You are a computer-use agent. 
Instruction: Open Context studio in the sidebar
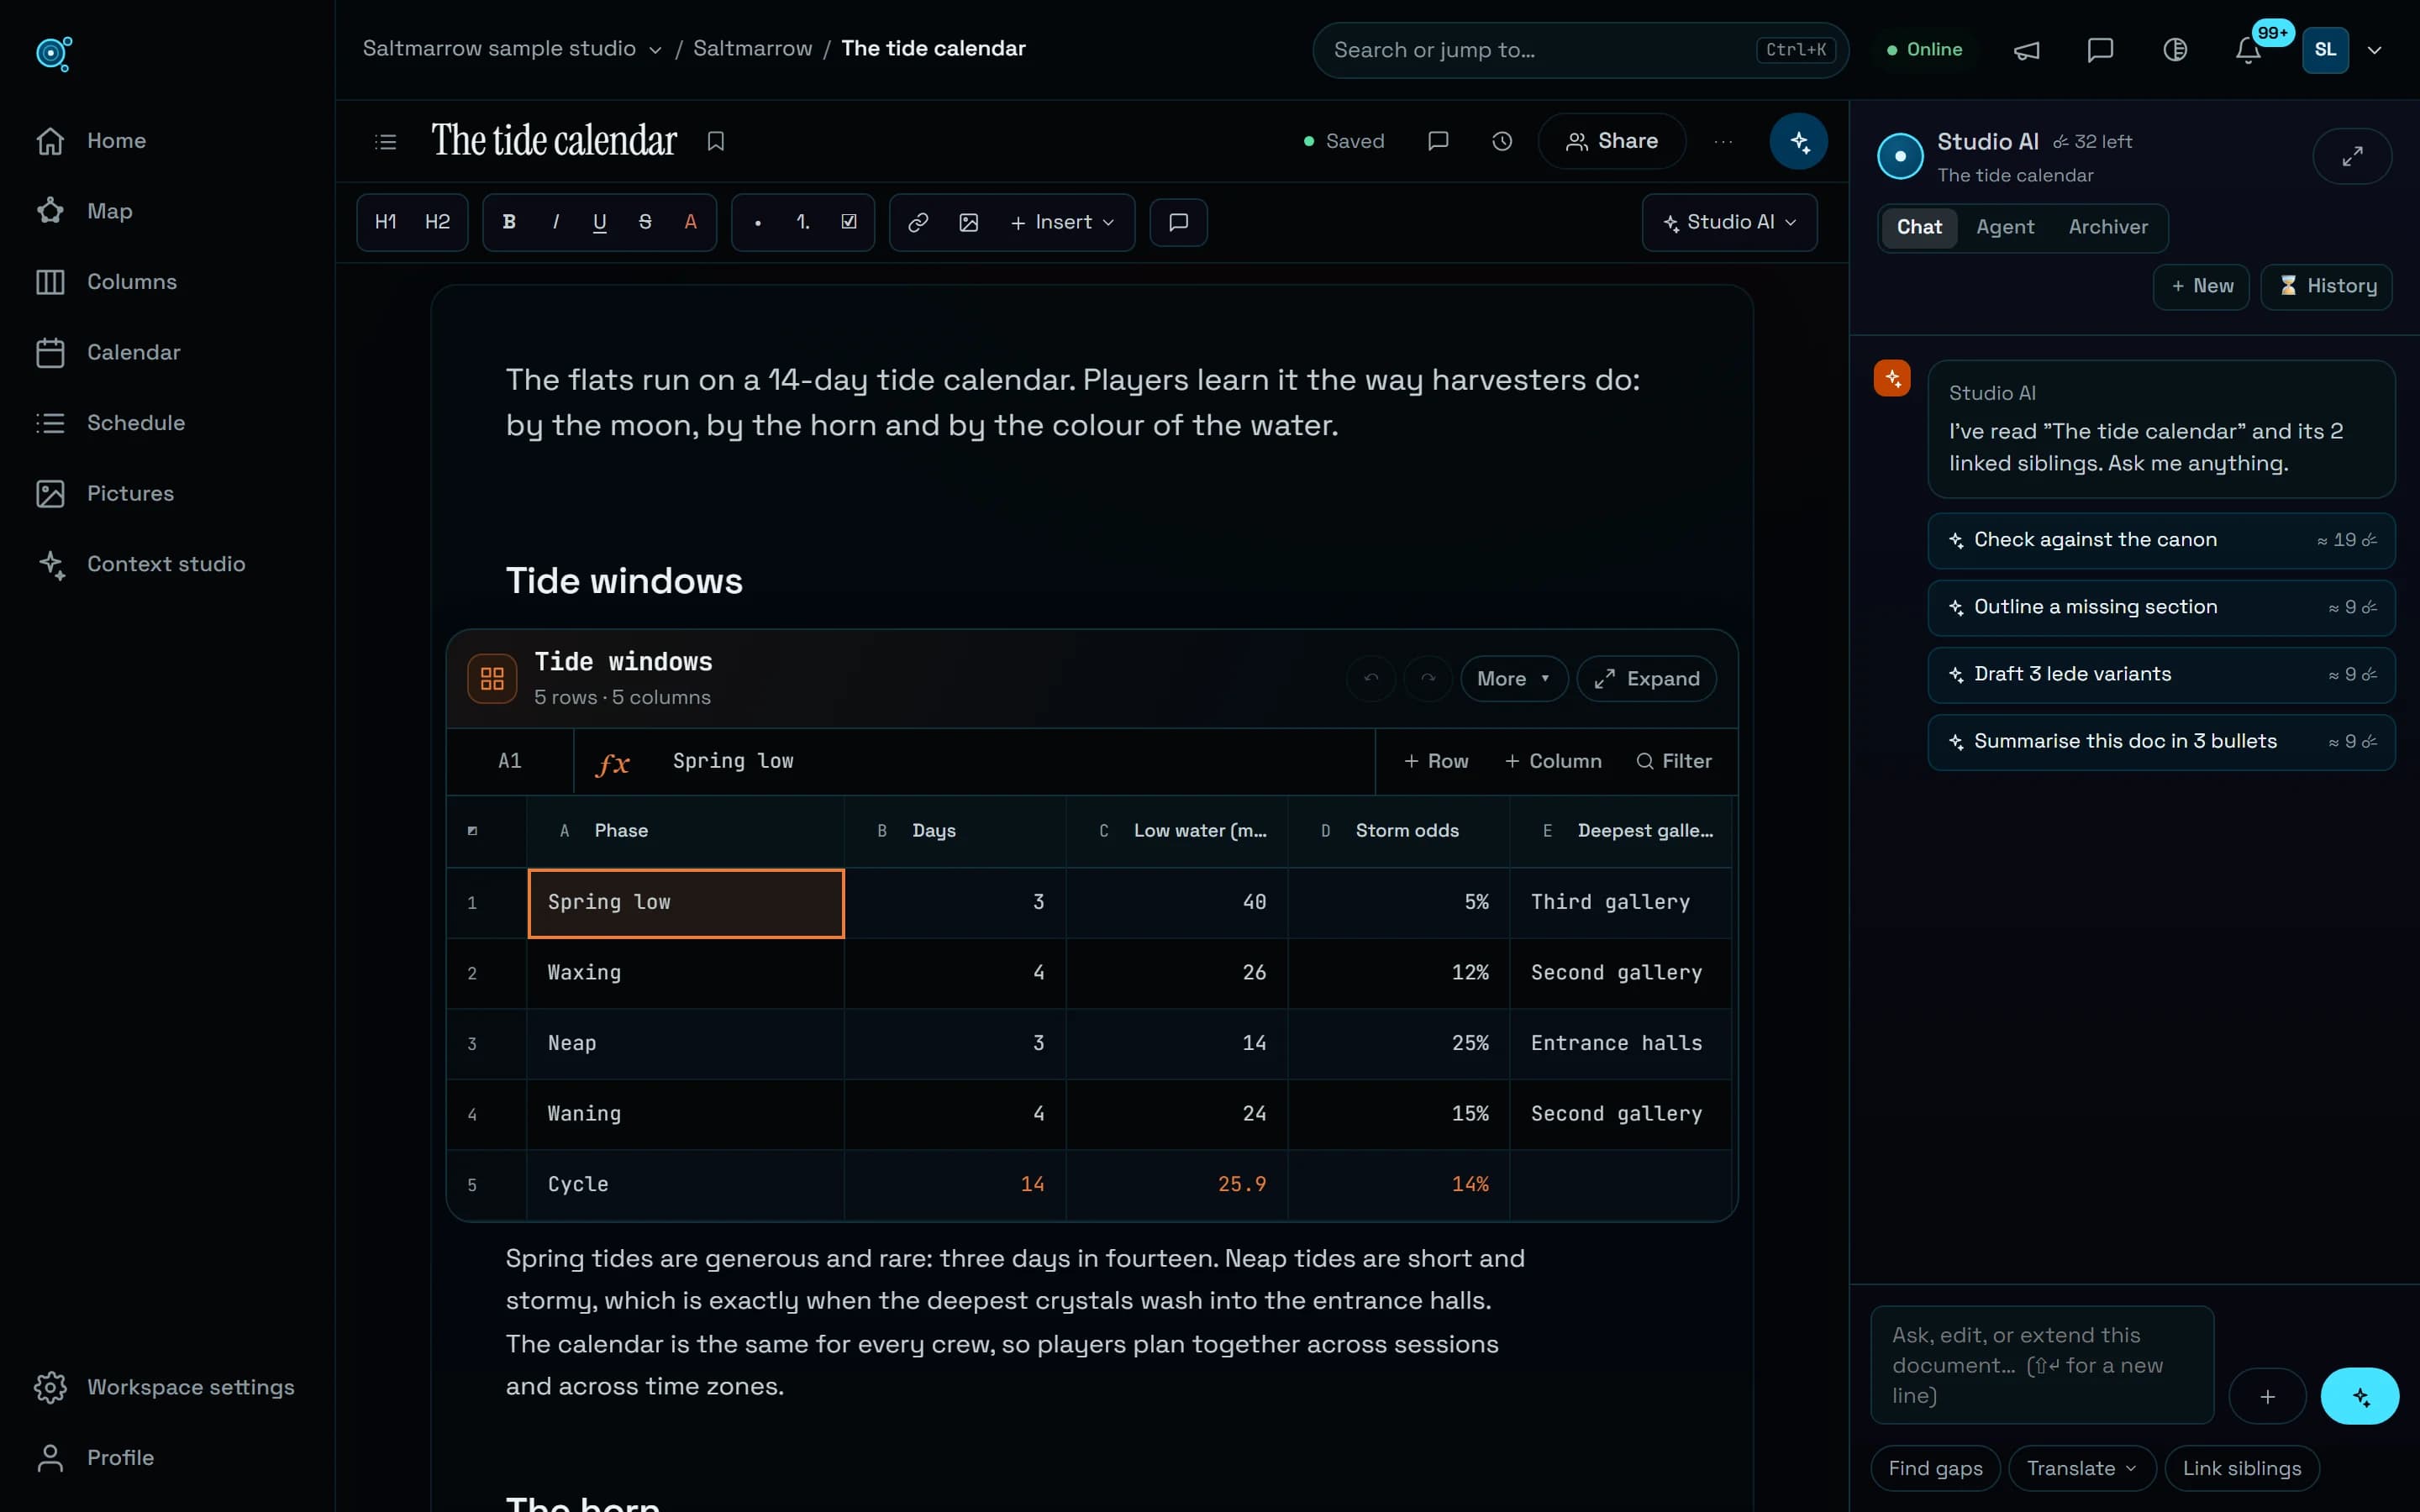pyautogui.click(x=167, y=564)
